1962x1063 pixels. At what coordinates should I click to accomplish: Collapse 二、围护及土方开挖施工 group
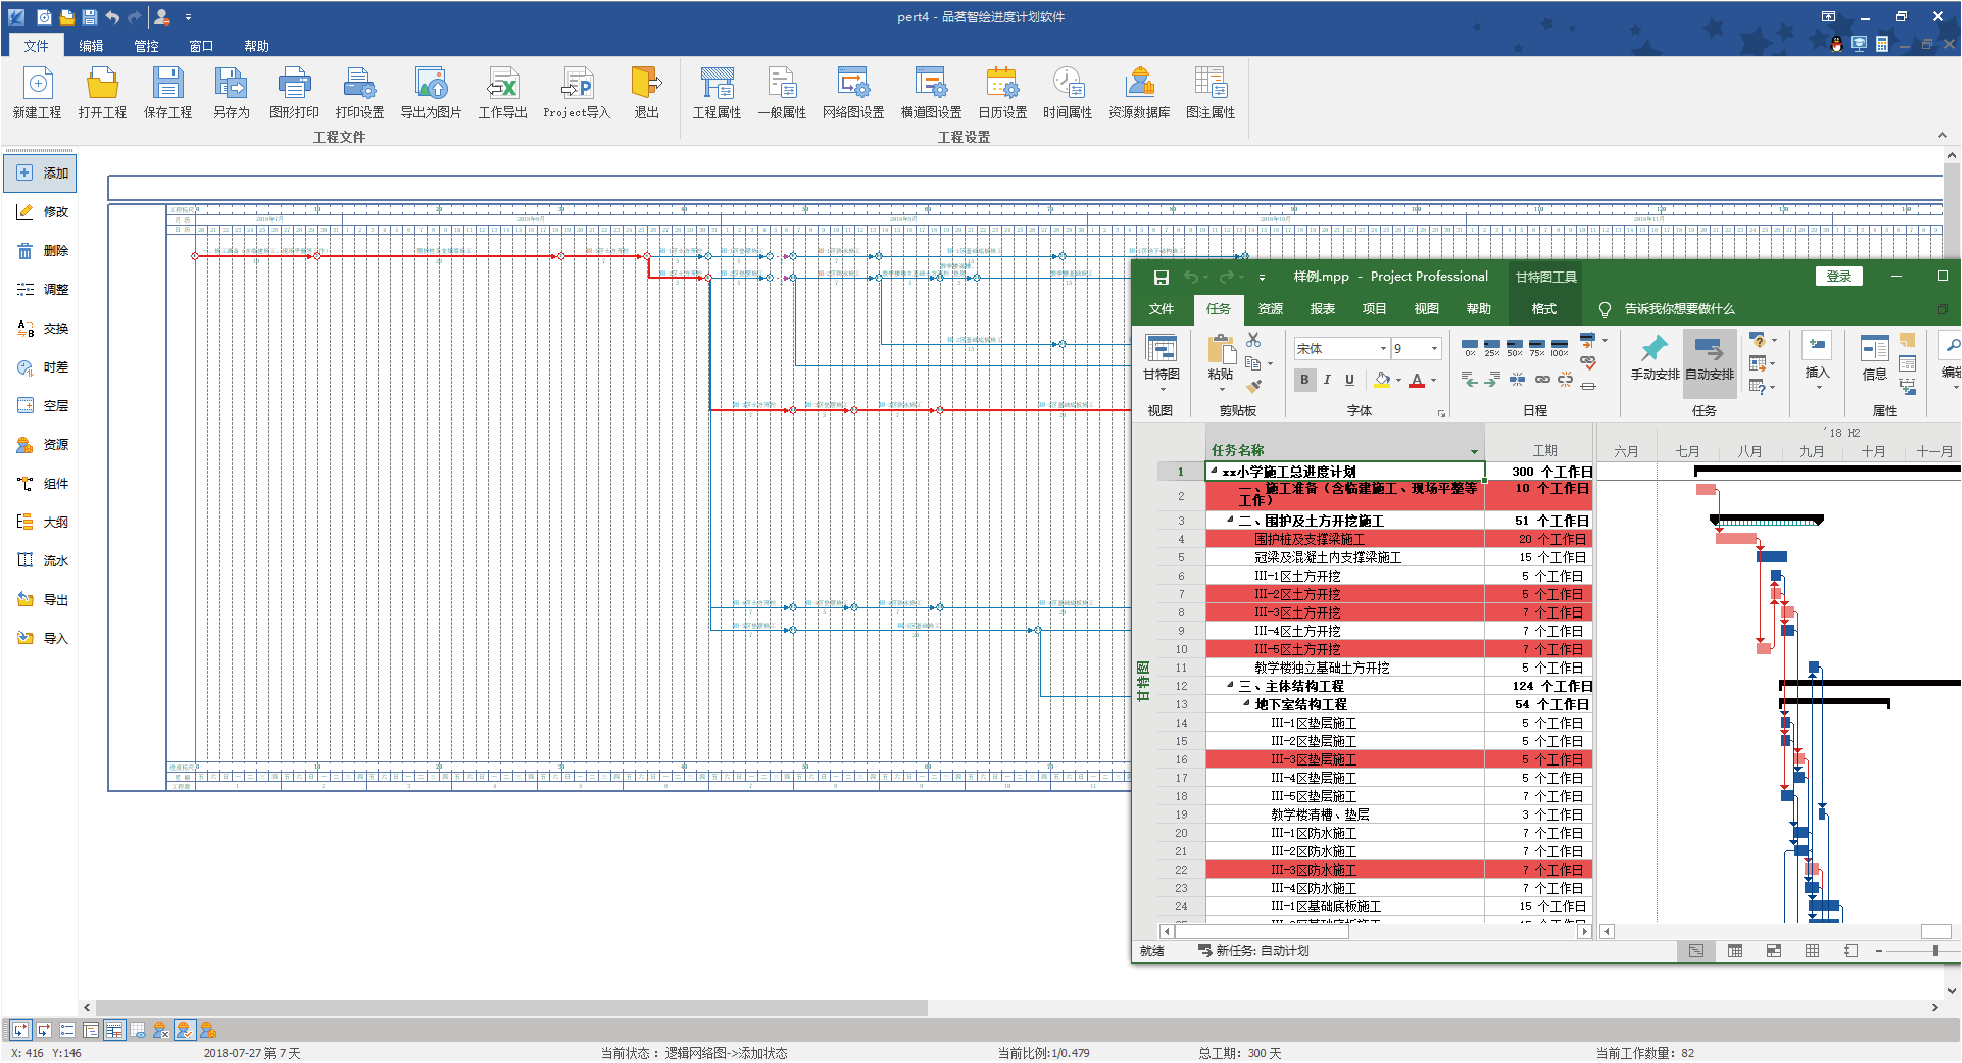point(1230,519)
